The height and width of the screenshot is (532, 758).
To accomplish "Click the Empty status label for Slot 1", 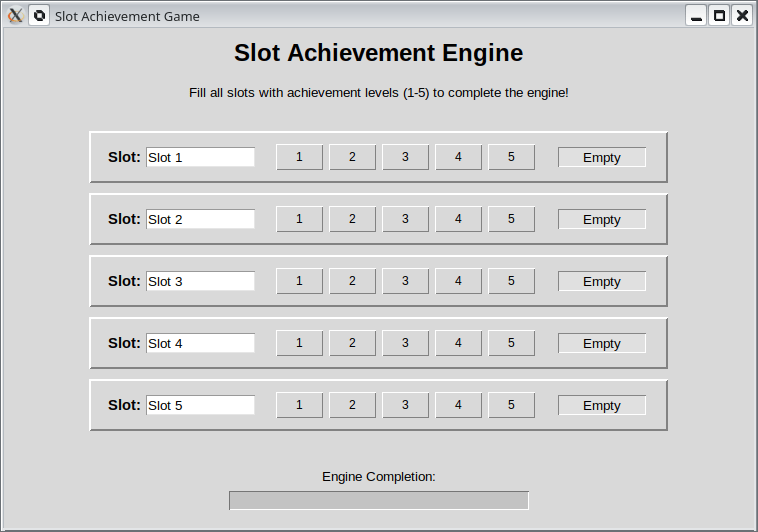I will (x=601, y=157).
